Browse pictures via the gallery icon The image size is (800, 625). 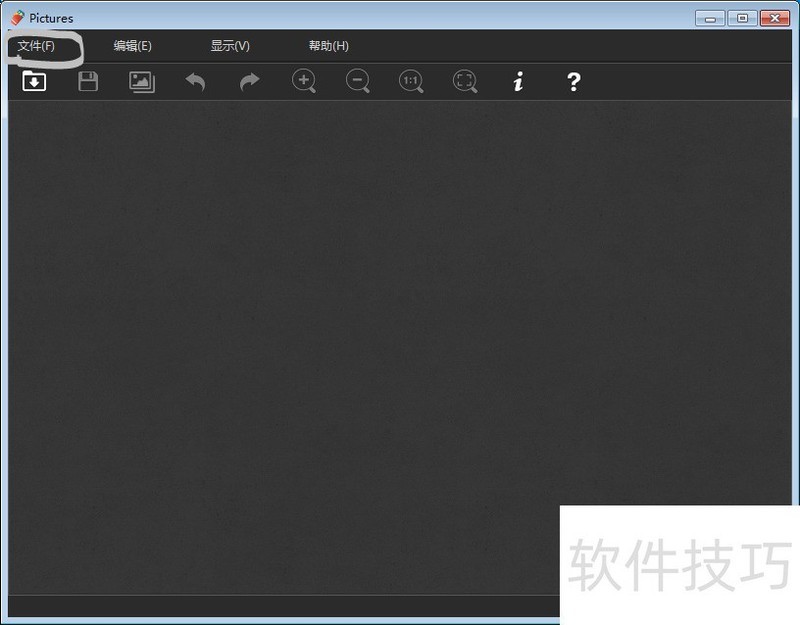[141, 82]
